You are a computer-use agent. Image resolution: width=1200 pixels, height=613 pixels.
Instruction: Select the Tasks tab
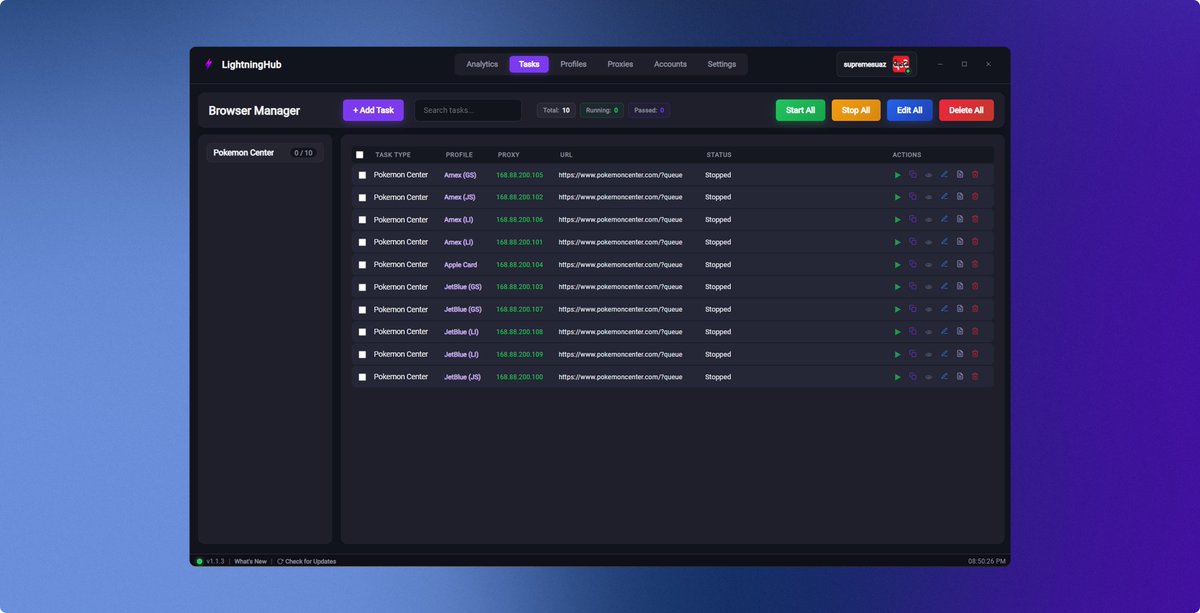click(529, 64)
